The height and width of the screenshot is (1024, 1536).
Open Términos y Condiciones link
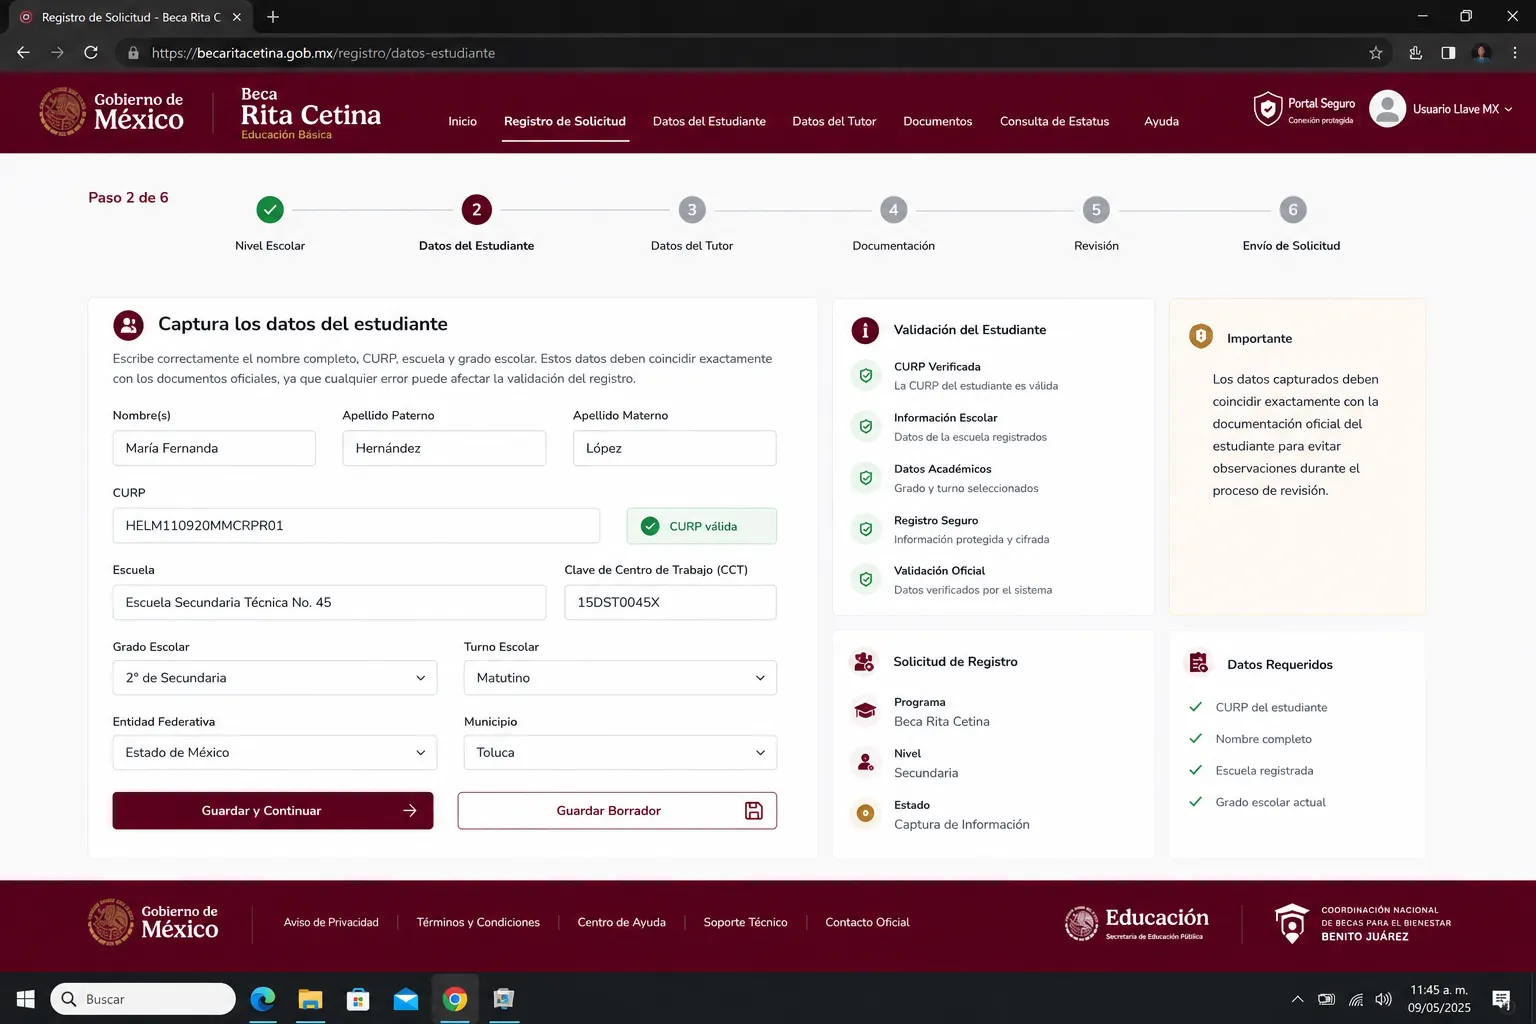478,922
